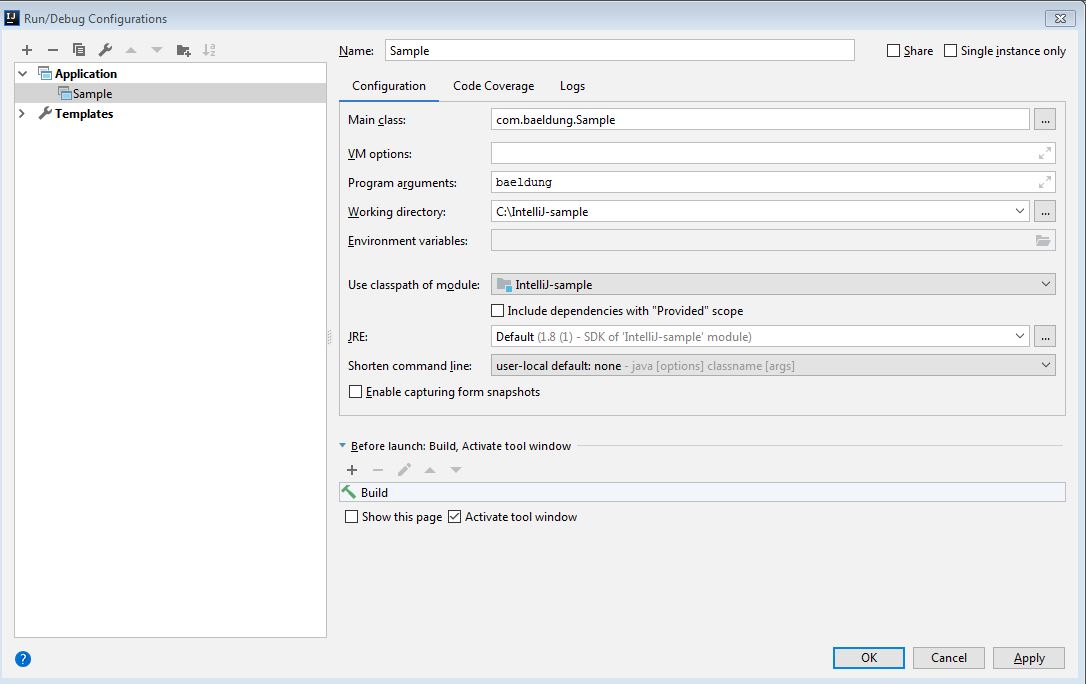Copy the configuration using the duplicate icon
Viewport: 1086px width, 684px height.
pyautogui.click(x=79, y=50)
